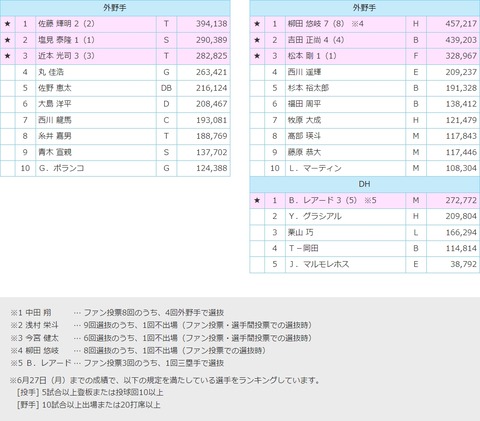
Task: Select the vote count 108,304
Action: [x=461, y=168]
